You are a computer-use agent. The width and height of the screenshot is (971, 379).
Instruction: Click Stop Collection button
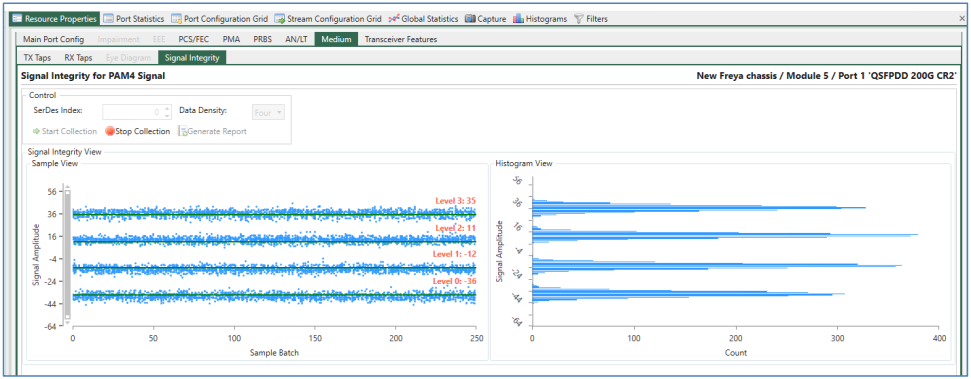[x=137, y=131]
